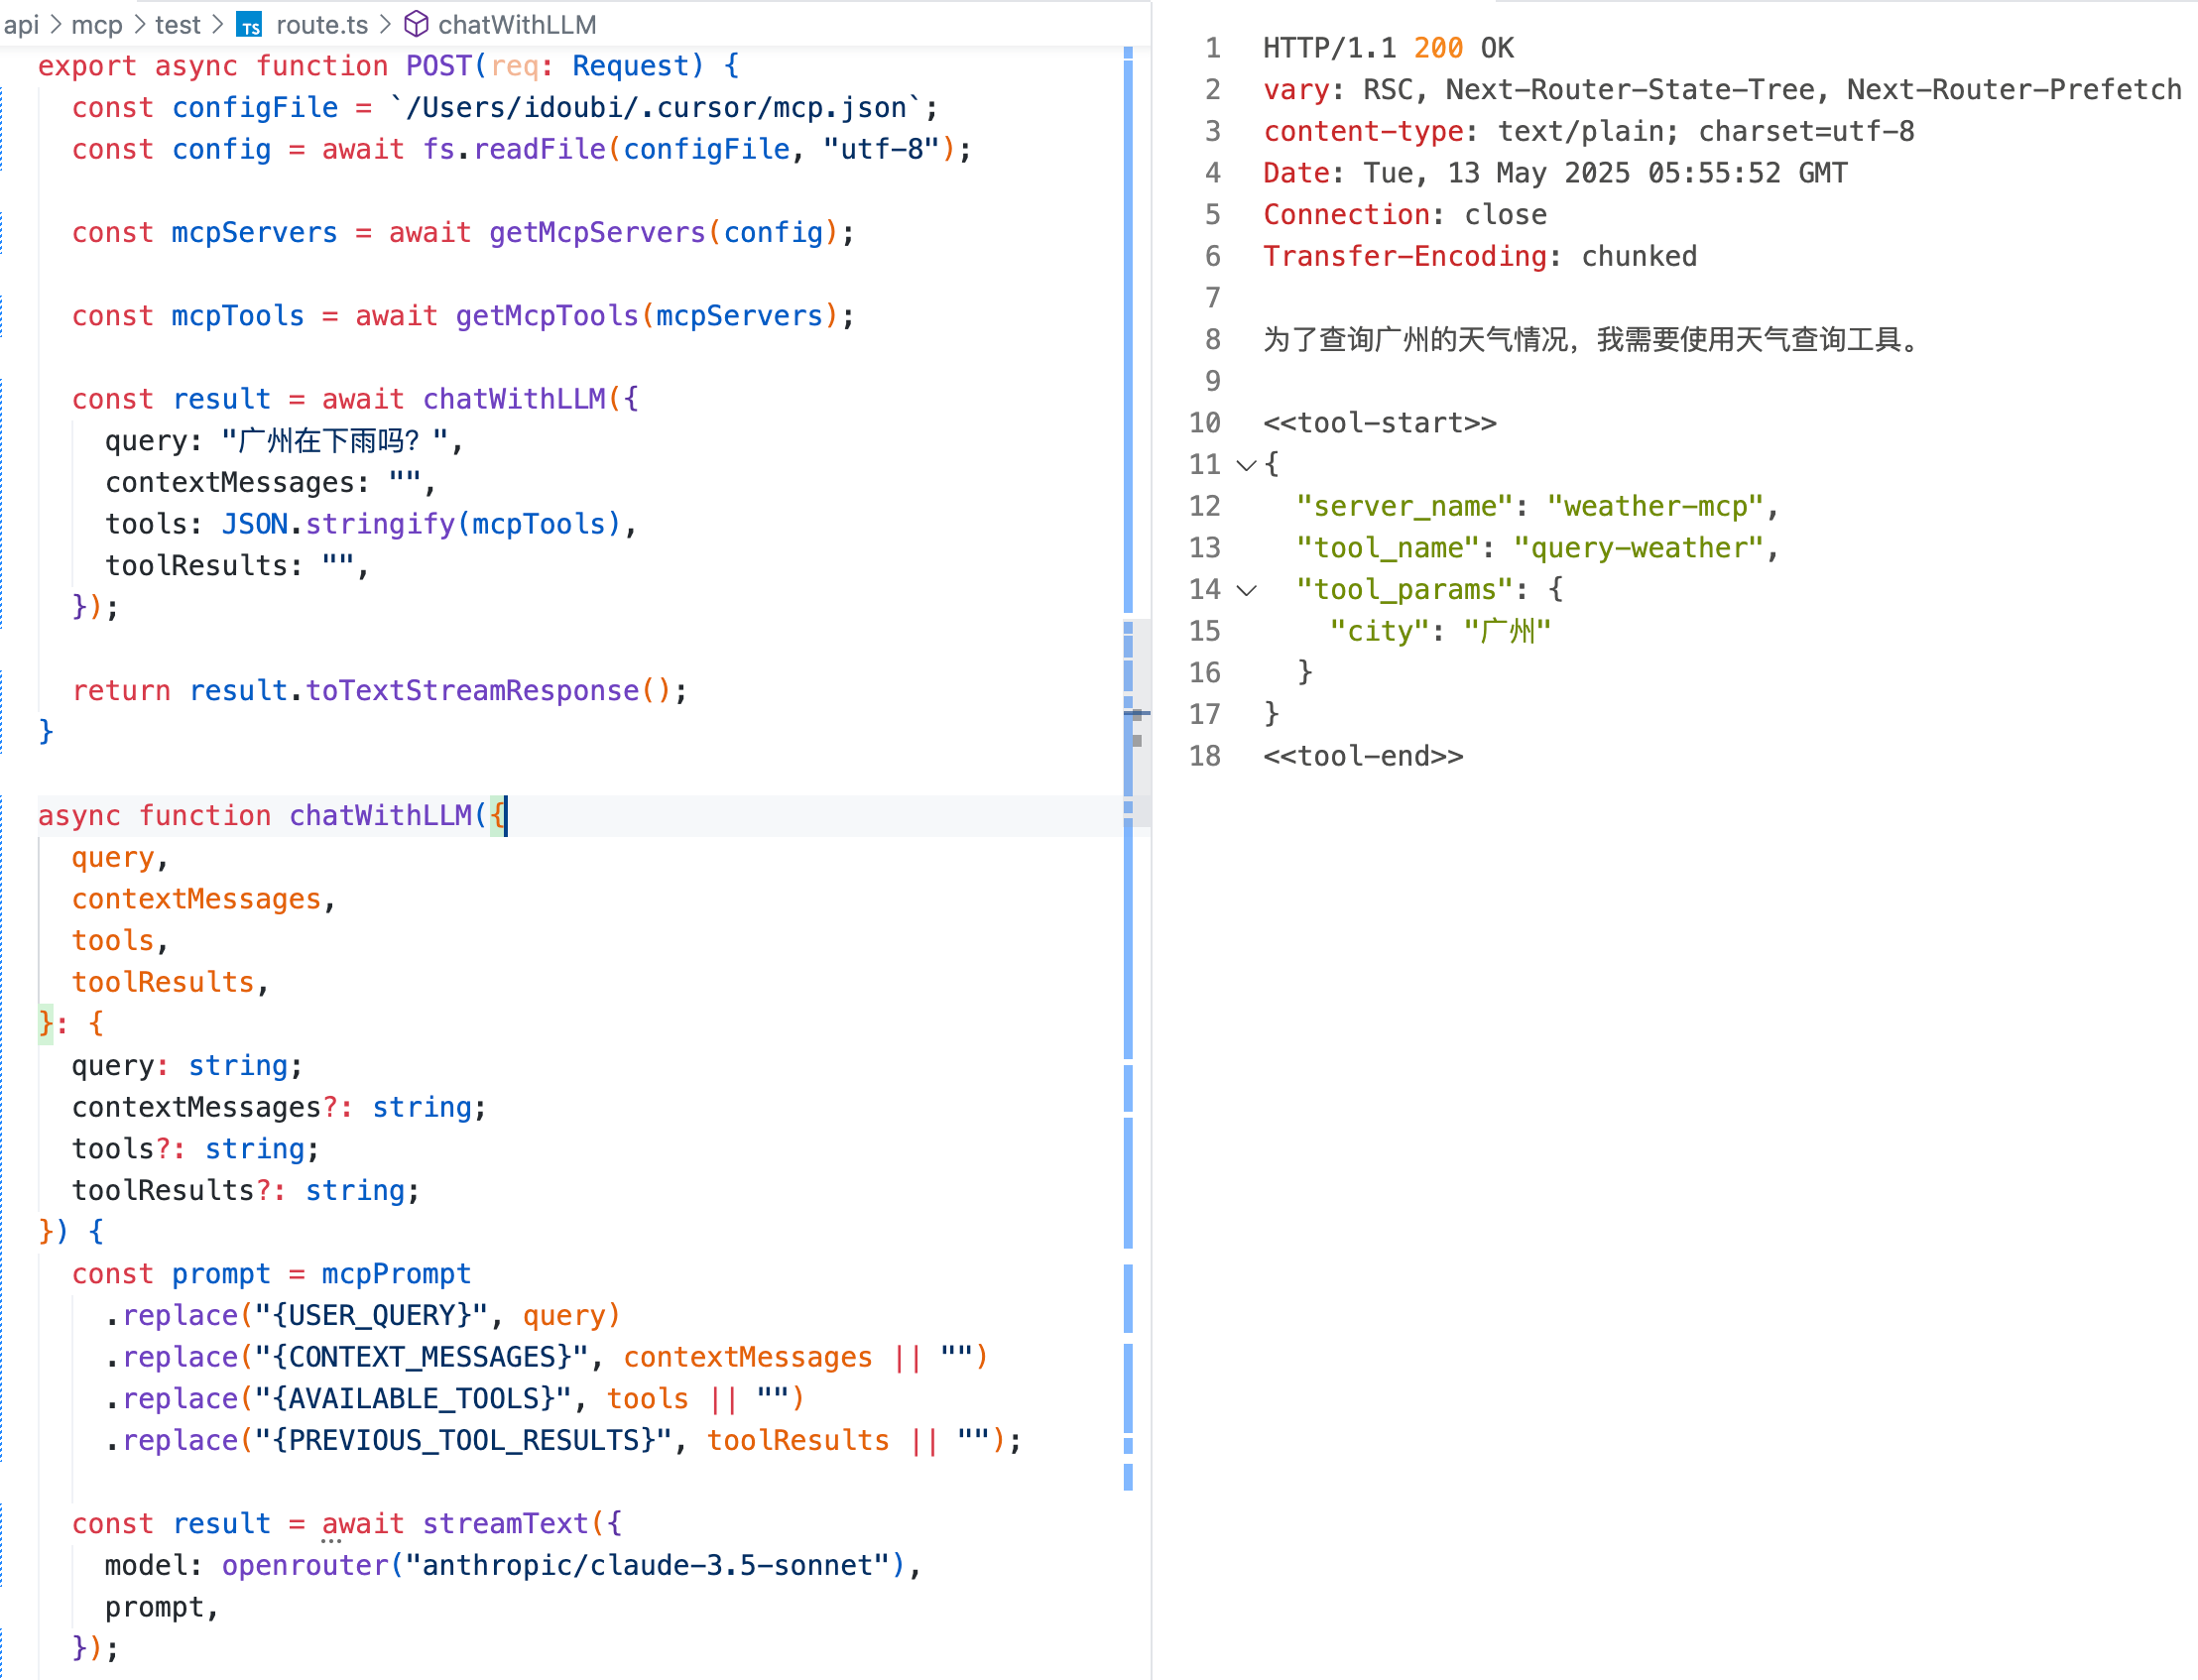Click line number 10 in response panel
2198x1680 pixels.
(1204, 423)
